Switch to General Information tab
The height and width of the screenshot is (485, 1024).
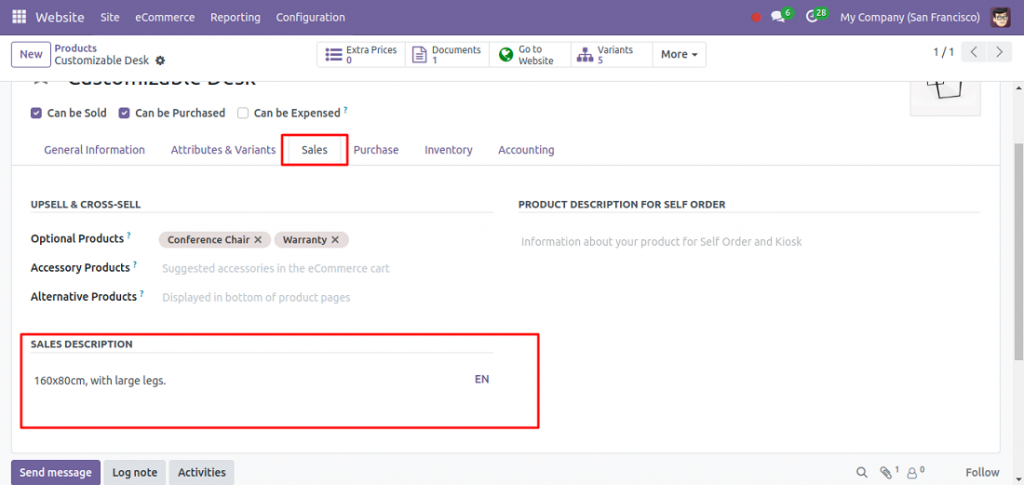click(x=95, y=150)
